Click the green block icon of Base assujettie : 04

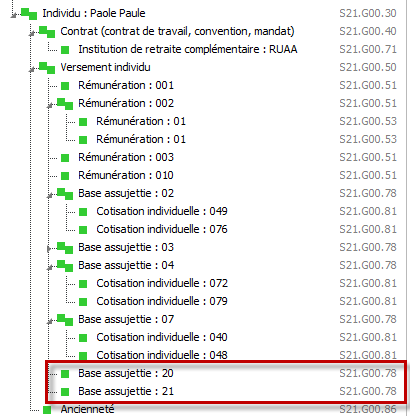[65, 266]
